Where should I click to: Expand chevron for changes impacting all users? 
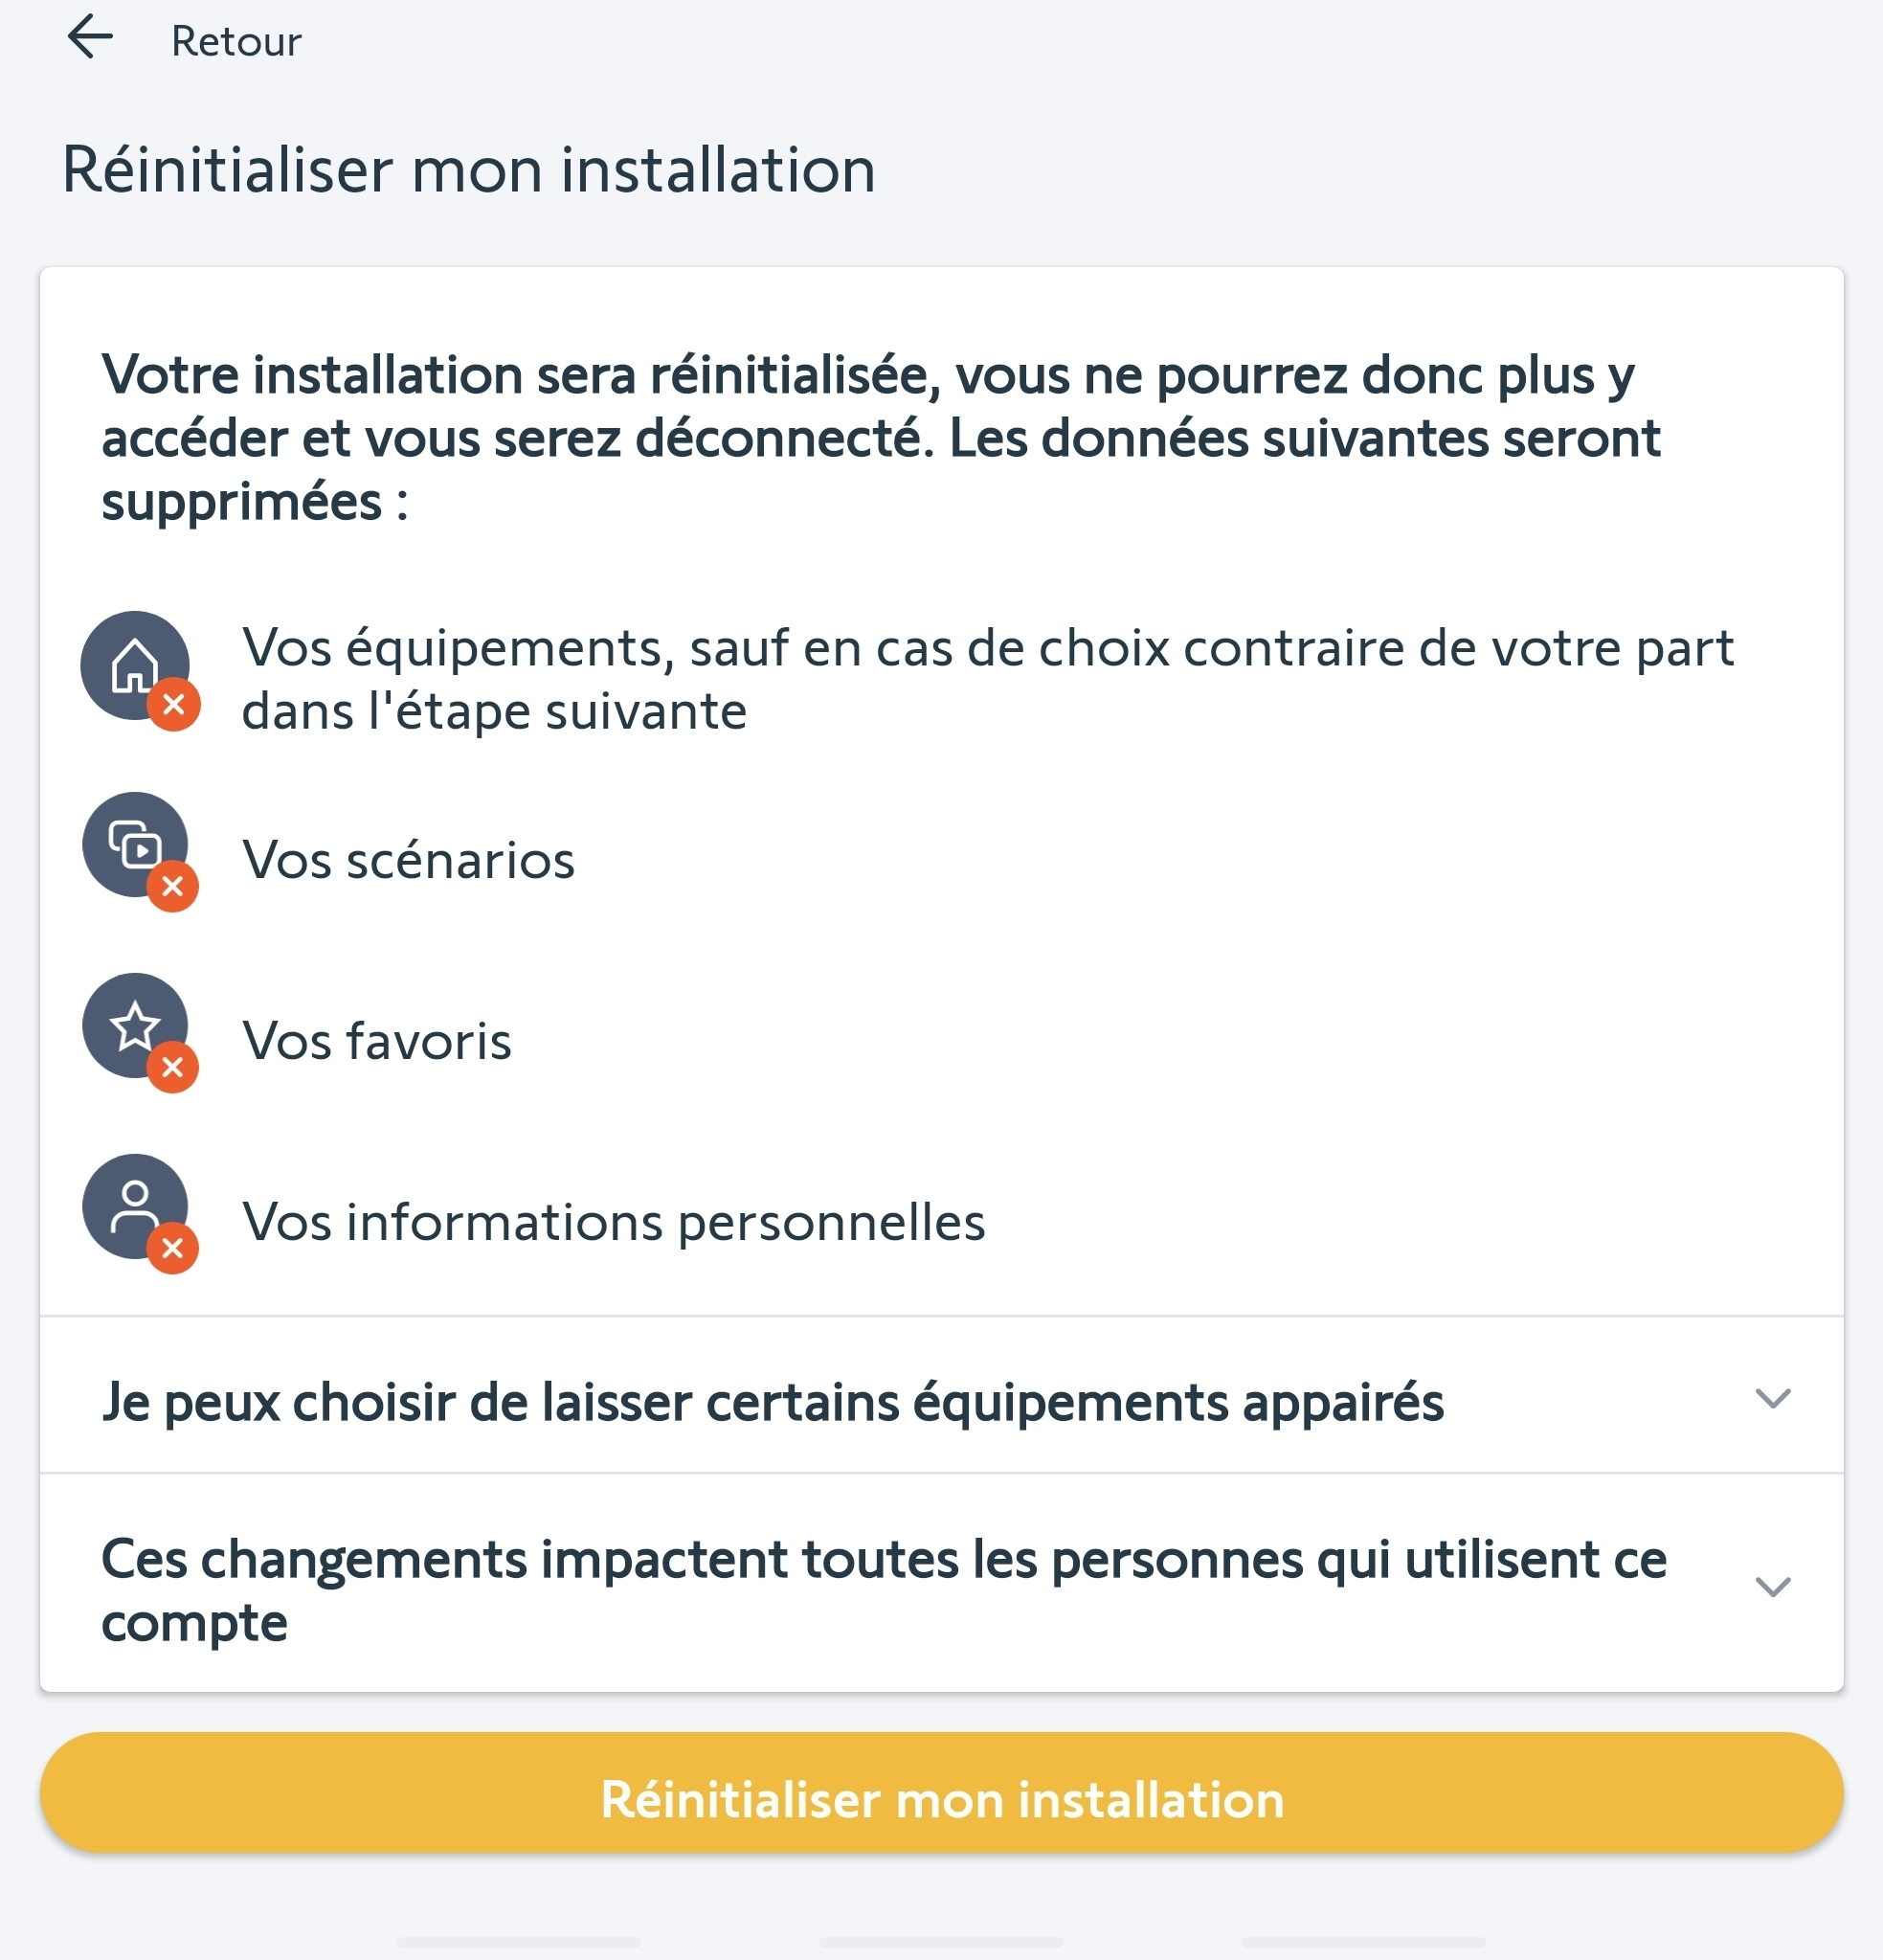[x=1772, y=1587]
